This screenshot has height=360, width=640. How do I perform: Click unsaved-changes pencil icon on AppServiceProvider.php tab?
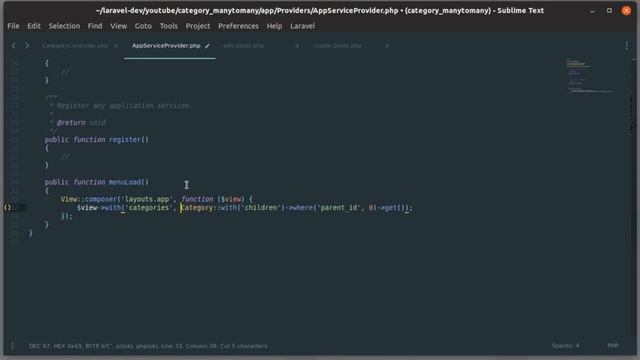[207, 46]
